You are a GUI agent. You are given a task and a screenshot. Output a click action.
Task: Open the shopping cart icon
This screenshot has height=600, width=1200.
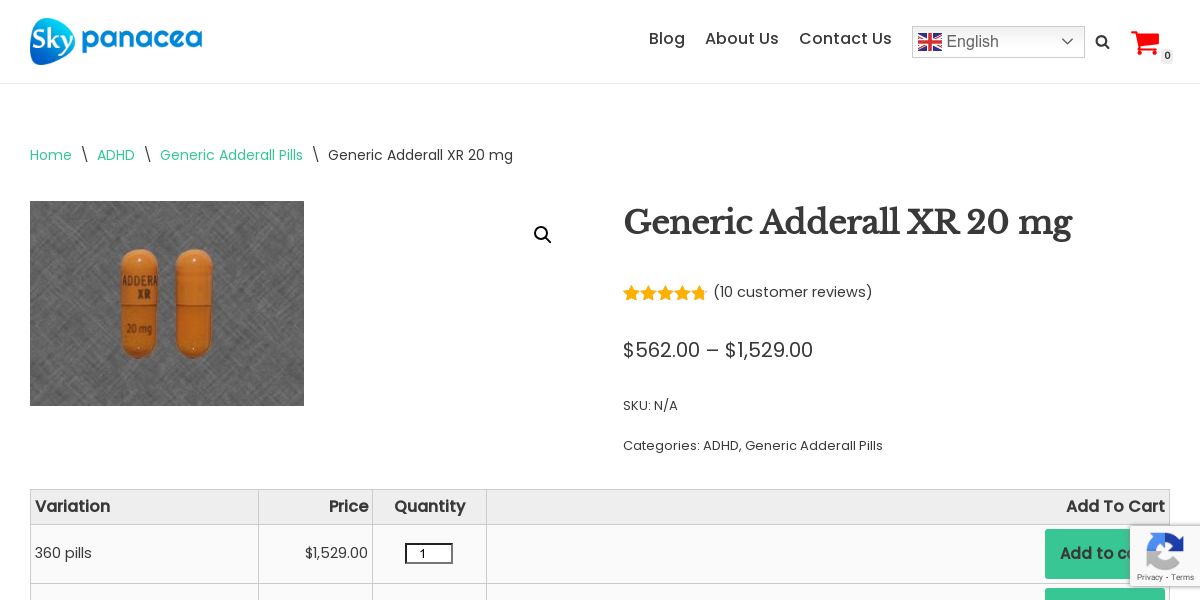1145,43
